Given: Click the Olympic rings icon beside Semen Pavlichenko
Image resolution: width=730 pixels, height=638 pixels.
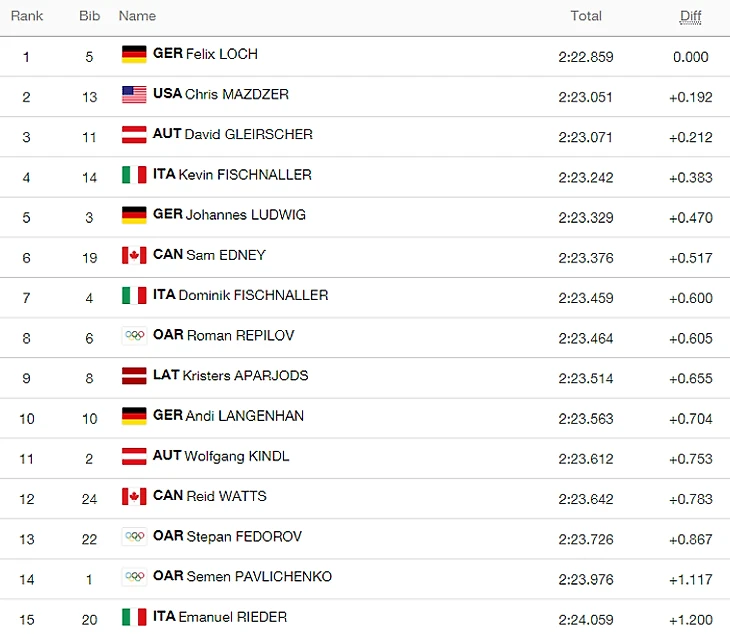Looking at the screenshot, I should pyautogui.click(x=134, y=577).
